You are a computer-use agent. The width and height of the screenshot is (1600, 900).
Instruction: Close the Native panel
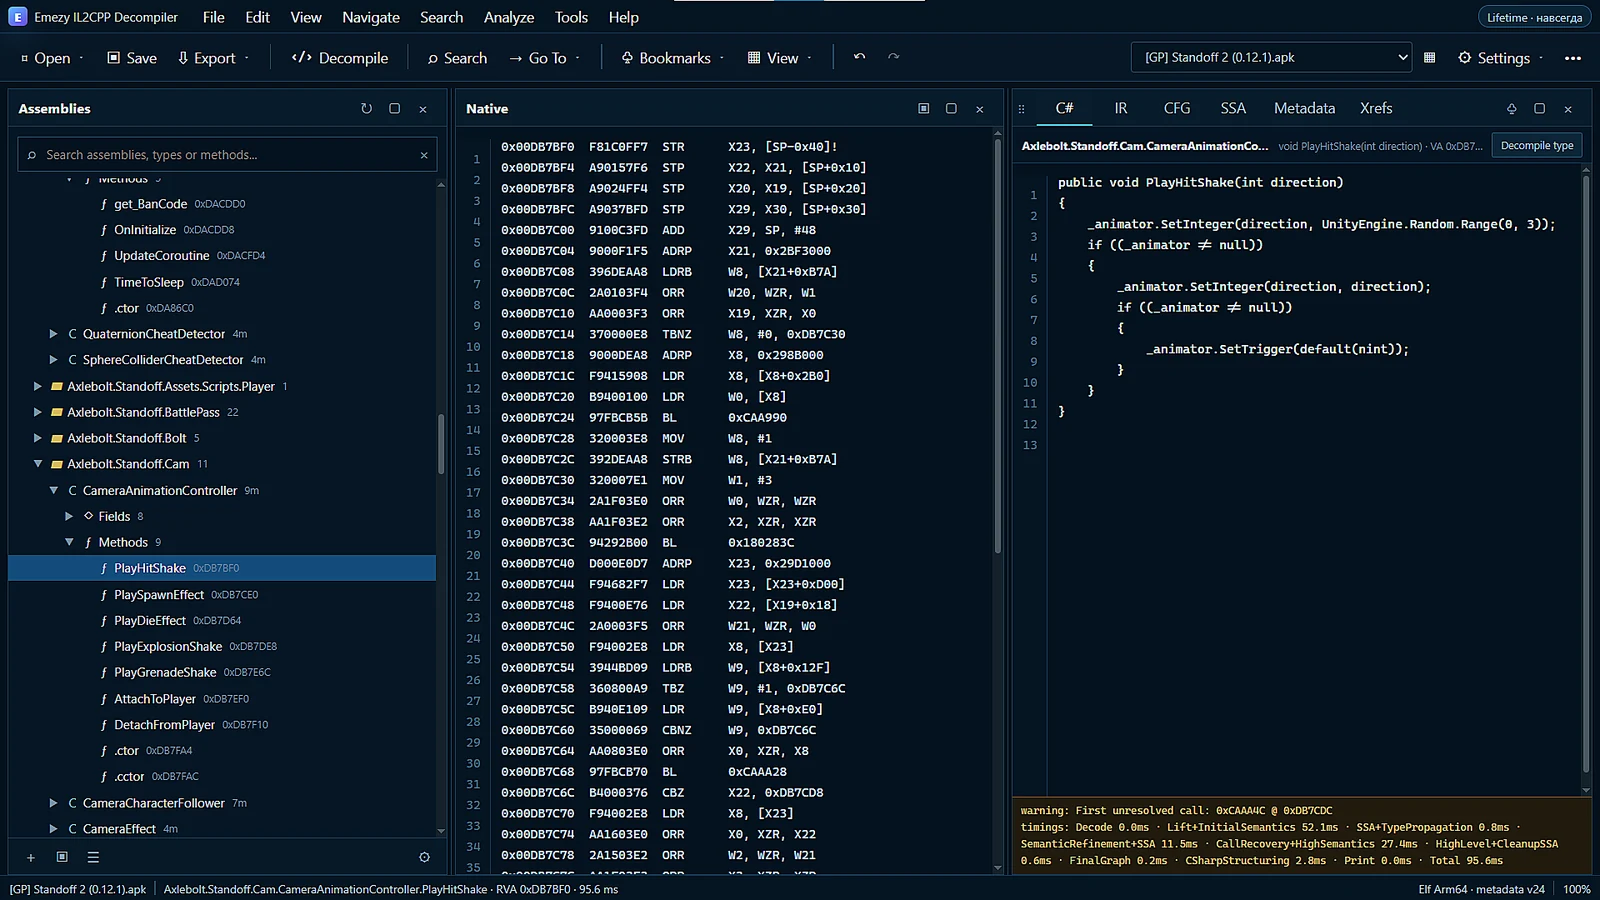[980, 108]
